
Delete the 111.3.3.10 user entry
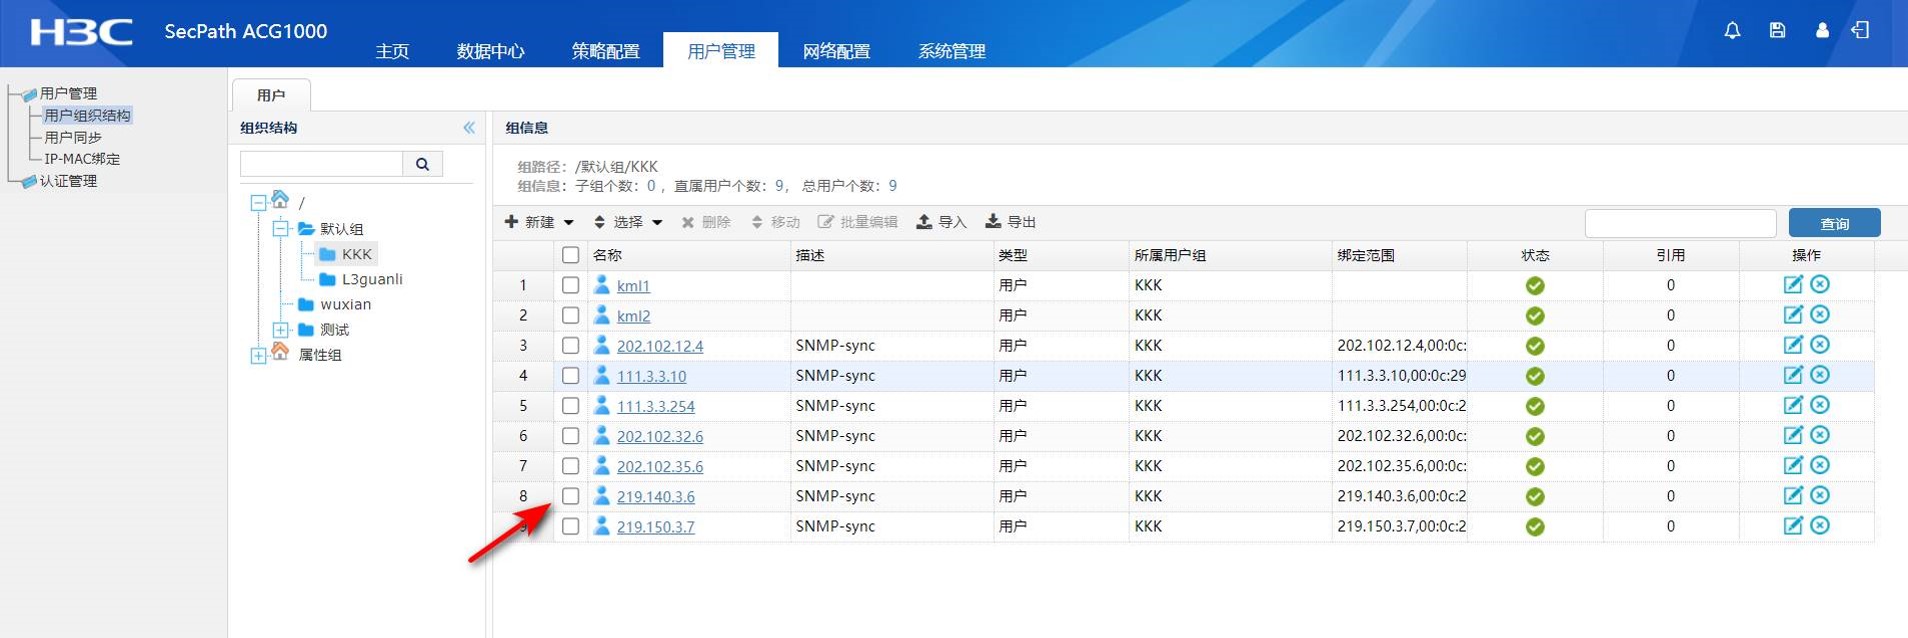[x=1820, y=375]
